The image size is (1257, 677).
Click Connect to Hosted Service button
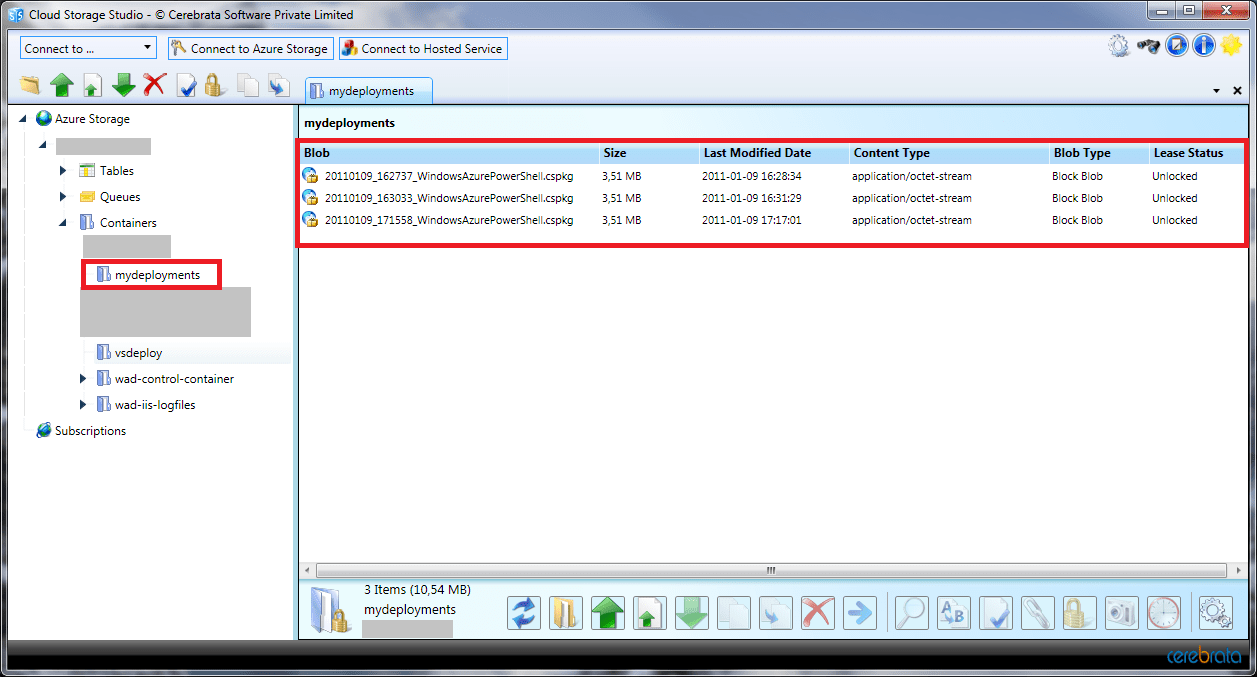(423, 48)
